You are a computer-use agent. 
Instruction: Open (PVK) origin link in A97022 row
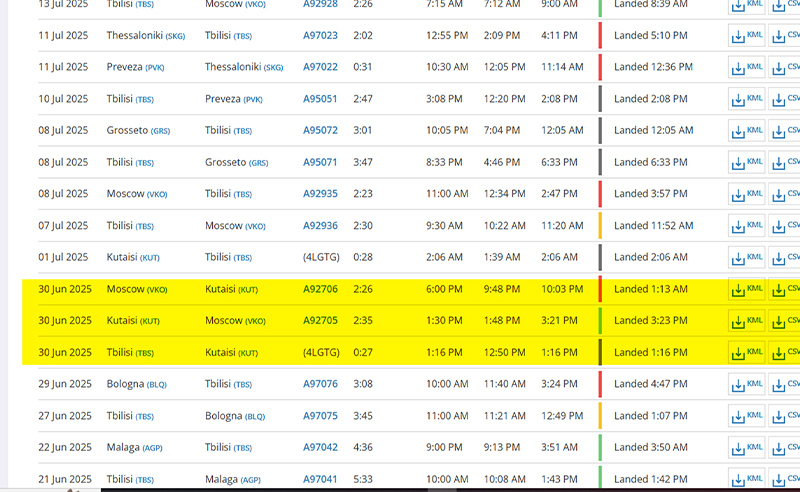coord(155,68)
